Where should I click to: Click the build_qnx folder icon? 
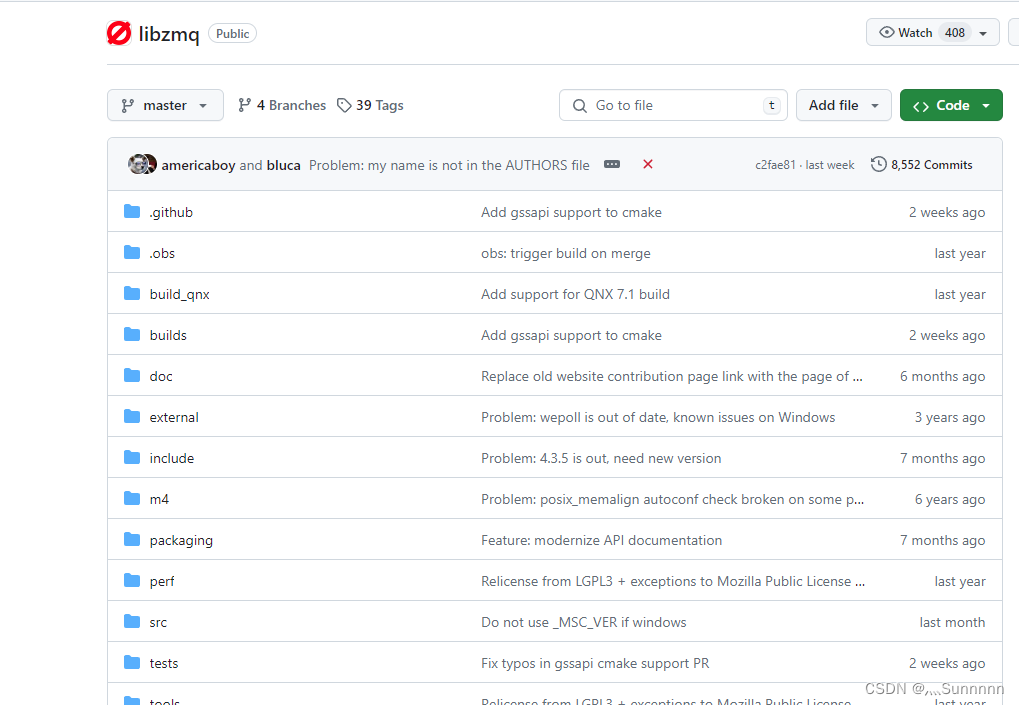click(132, 293)
